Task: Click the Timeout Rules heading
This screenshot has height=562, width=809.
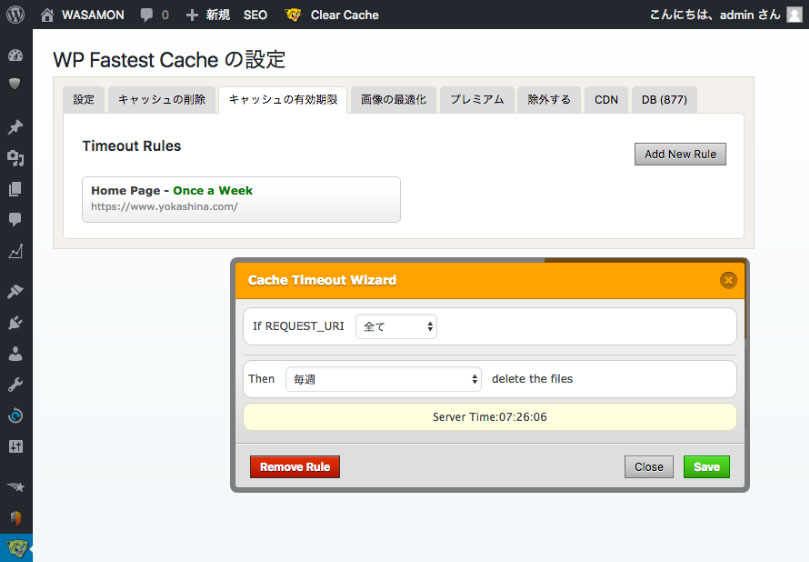Action: 132,146
